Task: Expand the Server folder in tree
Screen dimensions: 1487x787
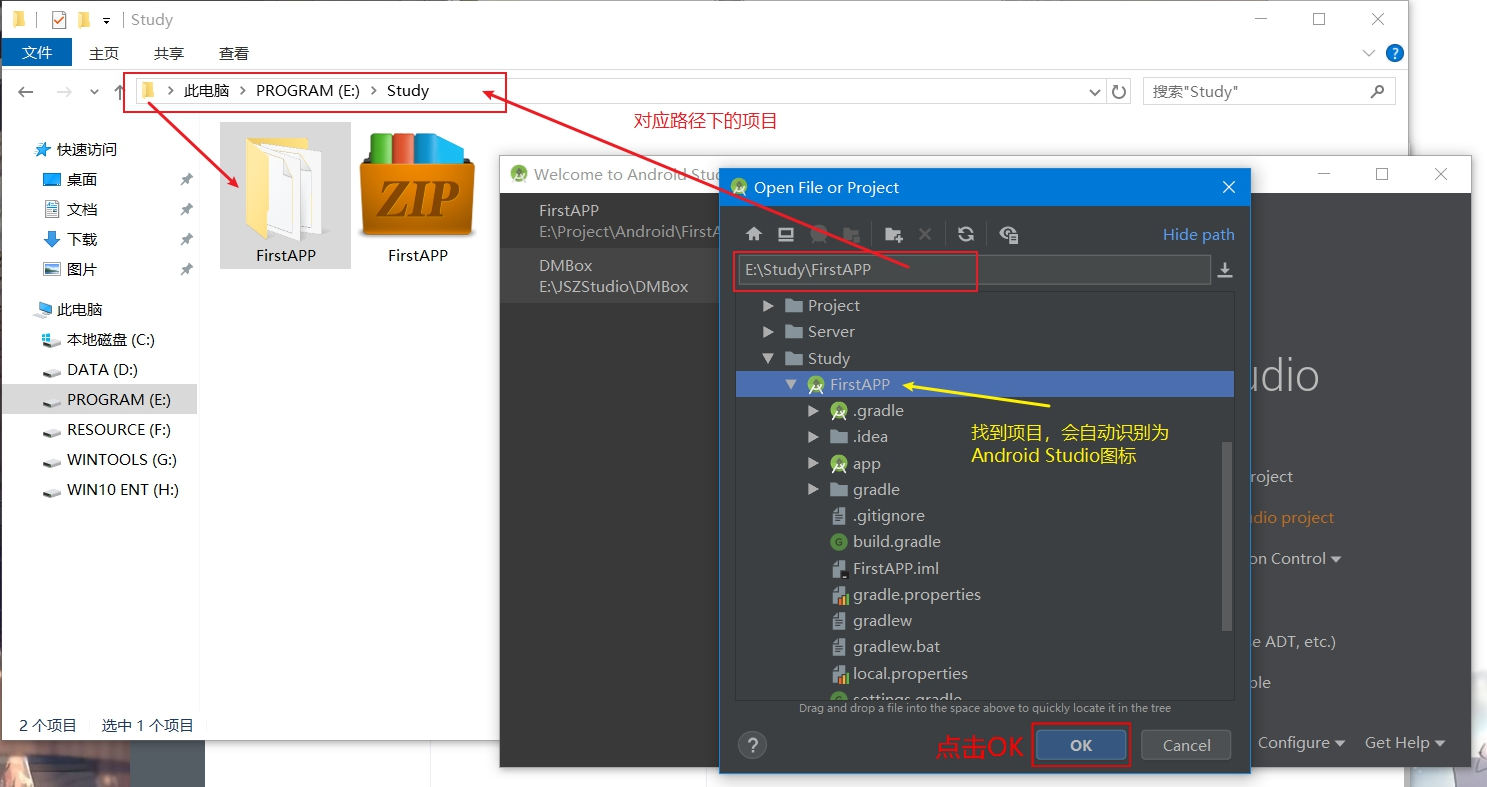Action: click(x=768, y=331)
